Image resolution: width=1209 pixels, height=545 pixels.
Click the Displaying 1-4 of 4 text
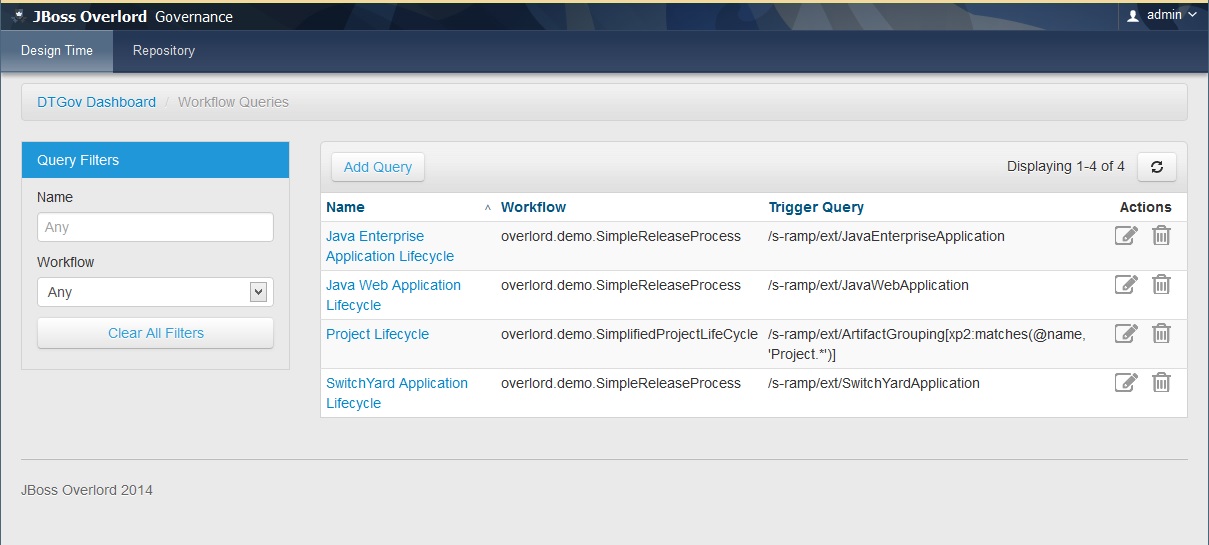coord(1066,166)
